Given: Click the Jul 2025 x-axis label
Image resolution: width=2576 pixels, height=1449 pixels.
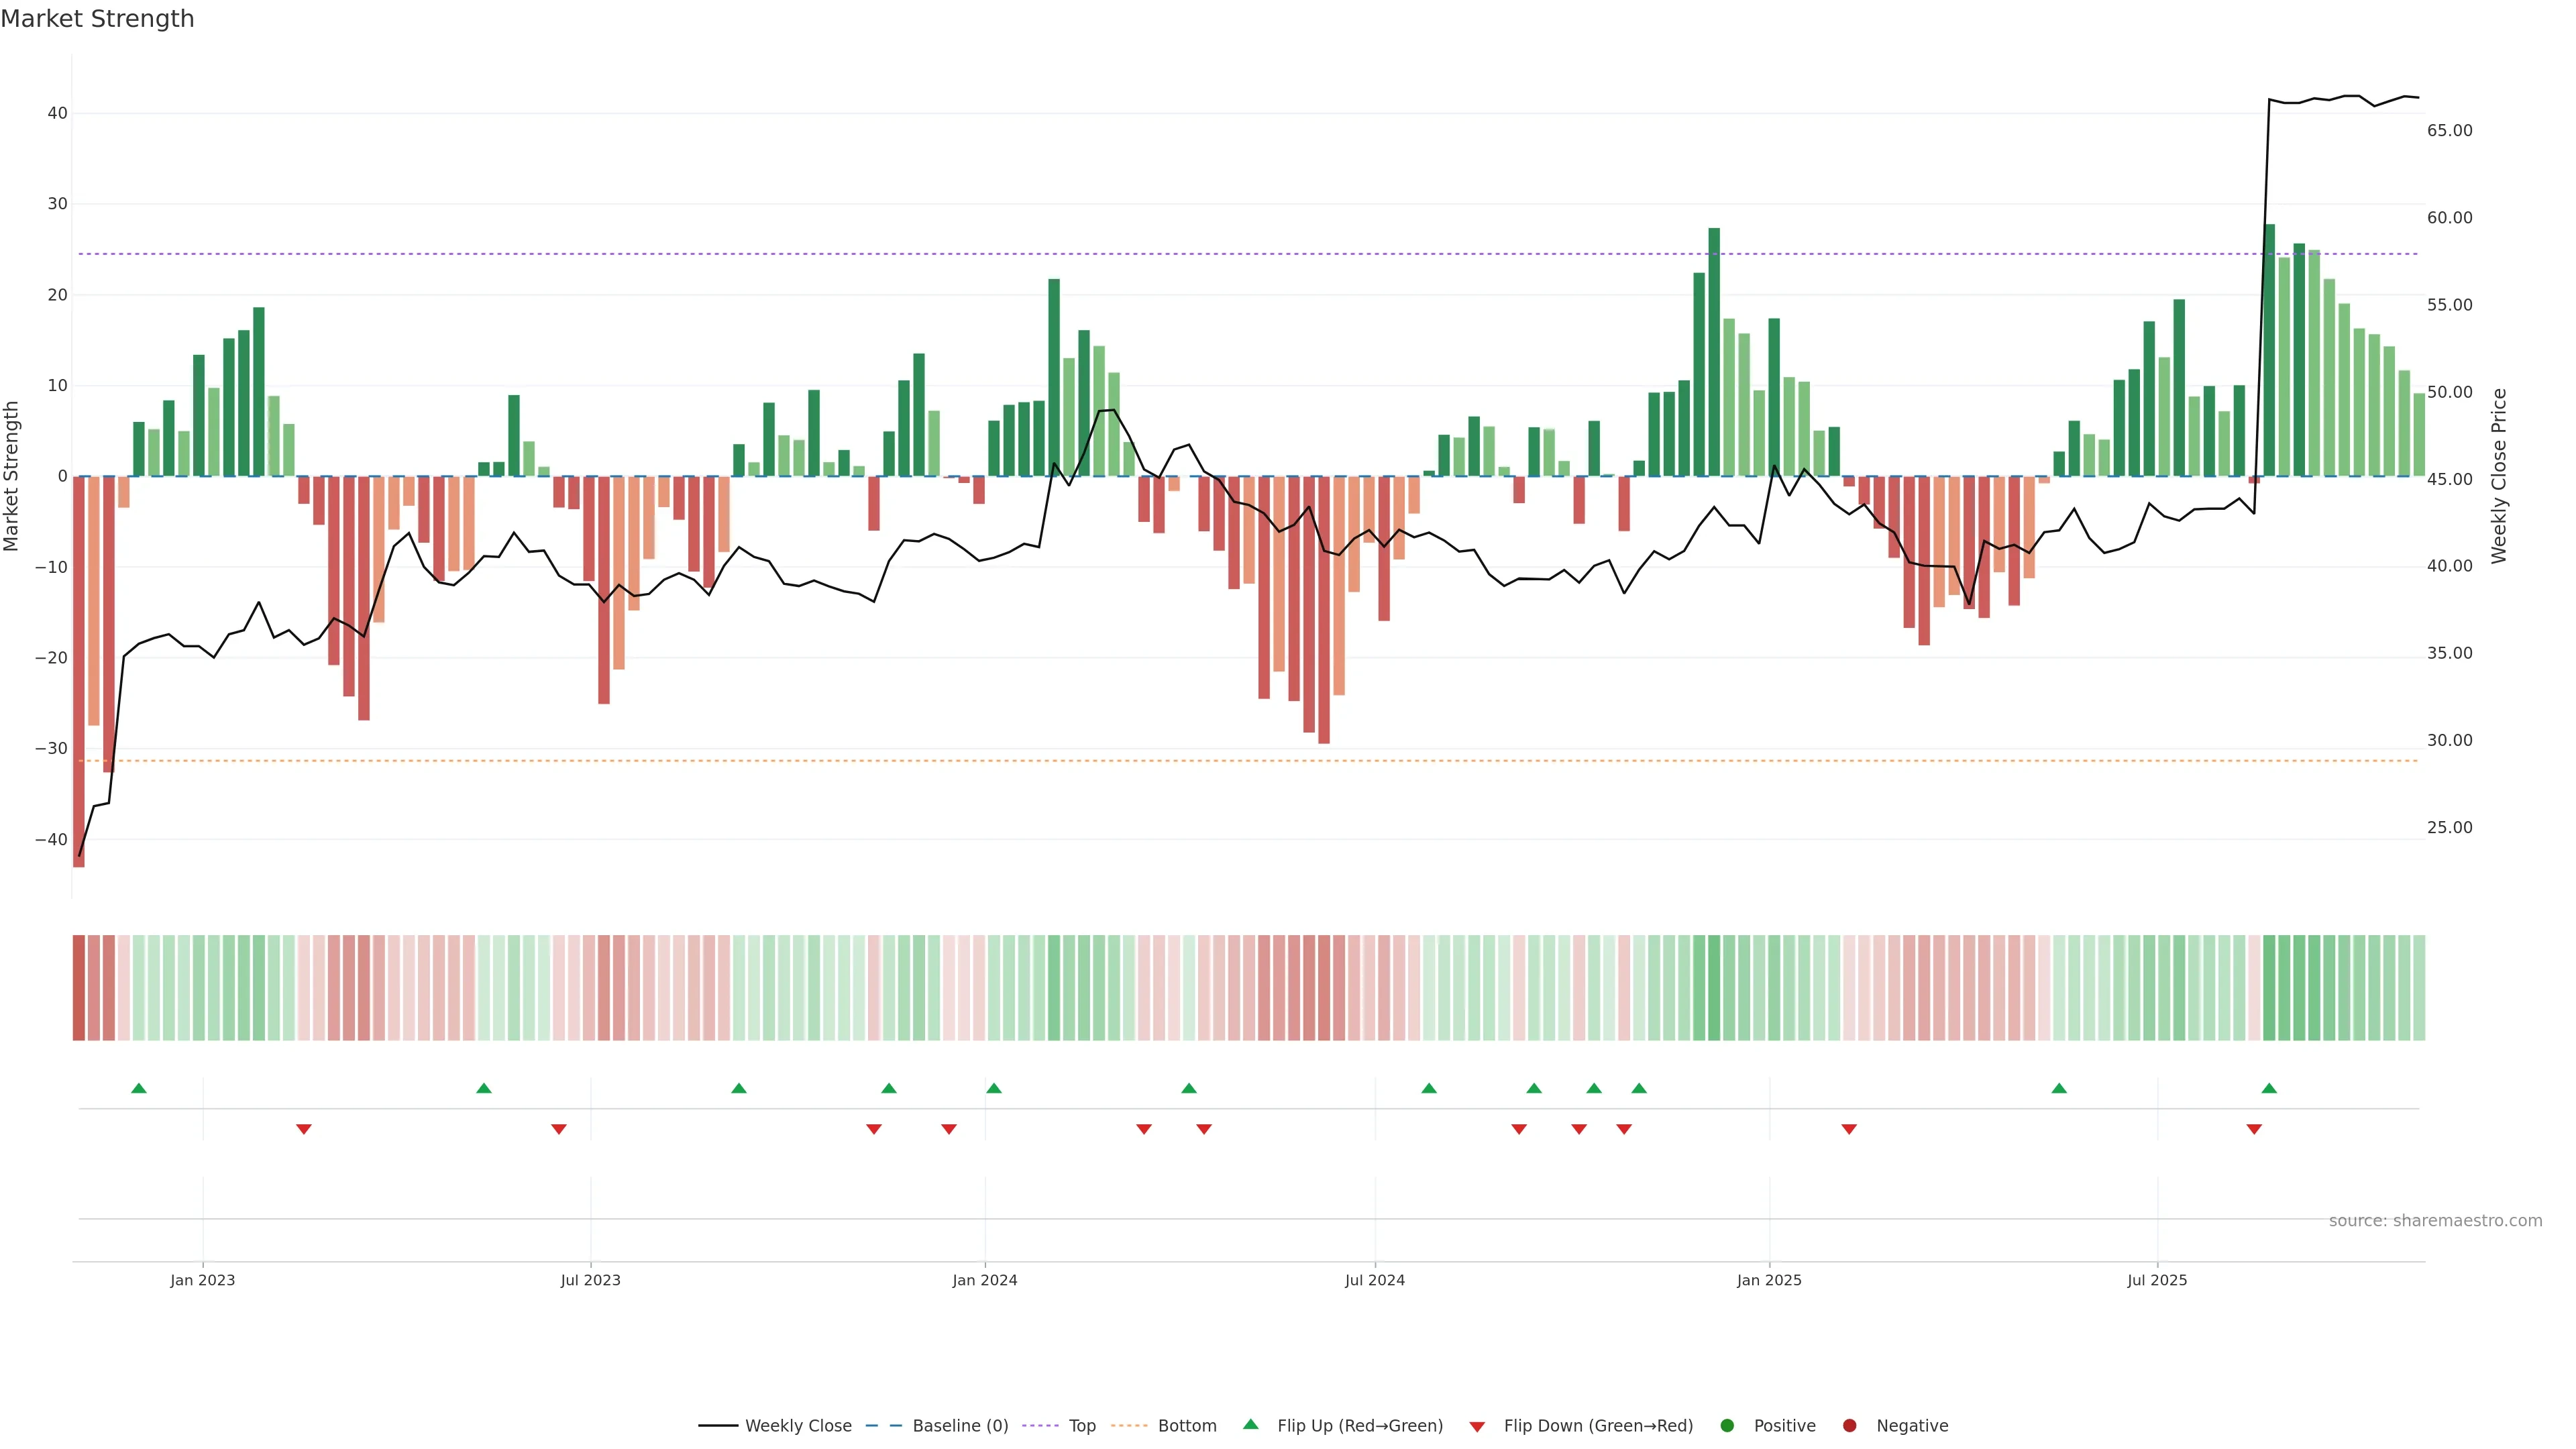Looking at the screenshot, I should (x=2157, y=1280).
